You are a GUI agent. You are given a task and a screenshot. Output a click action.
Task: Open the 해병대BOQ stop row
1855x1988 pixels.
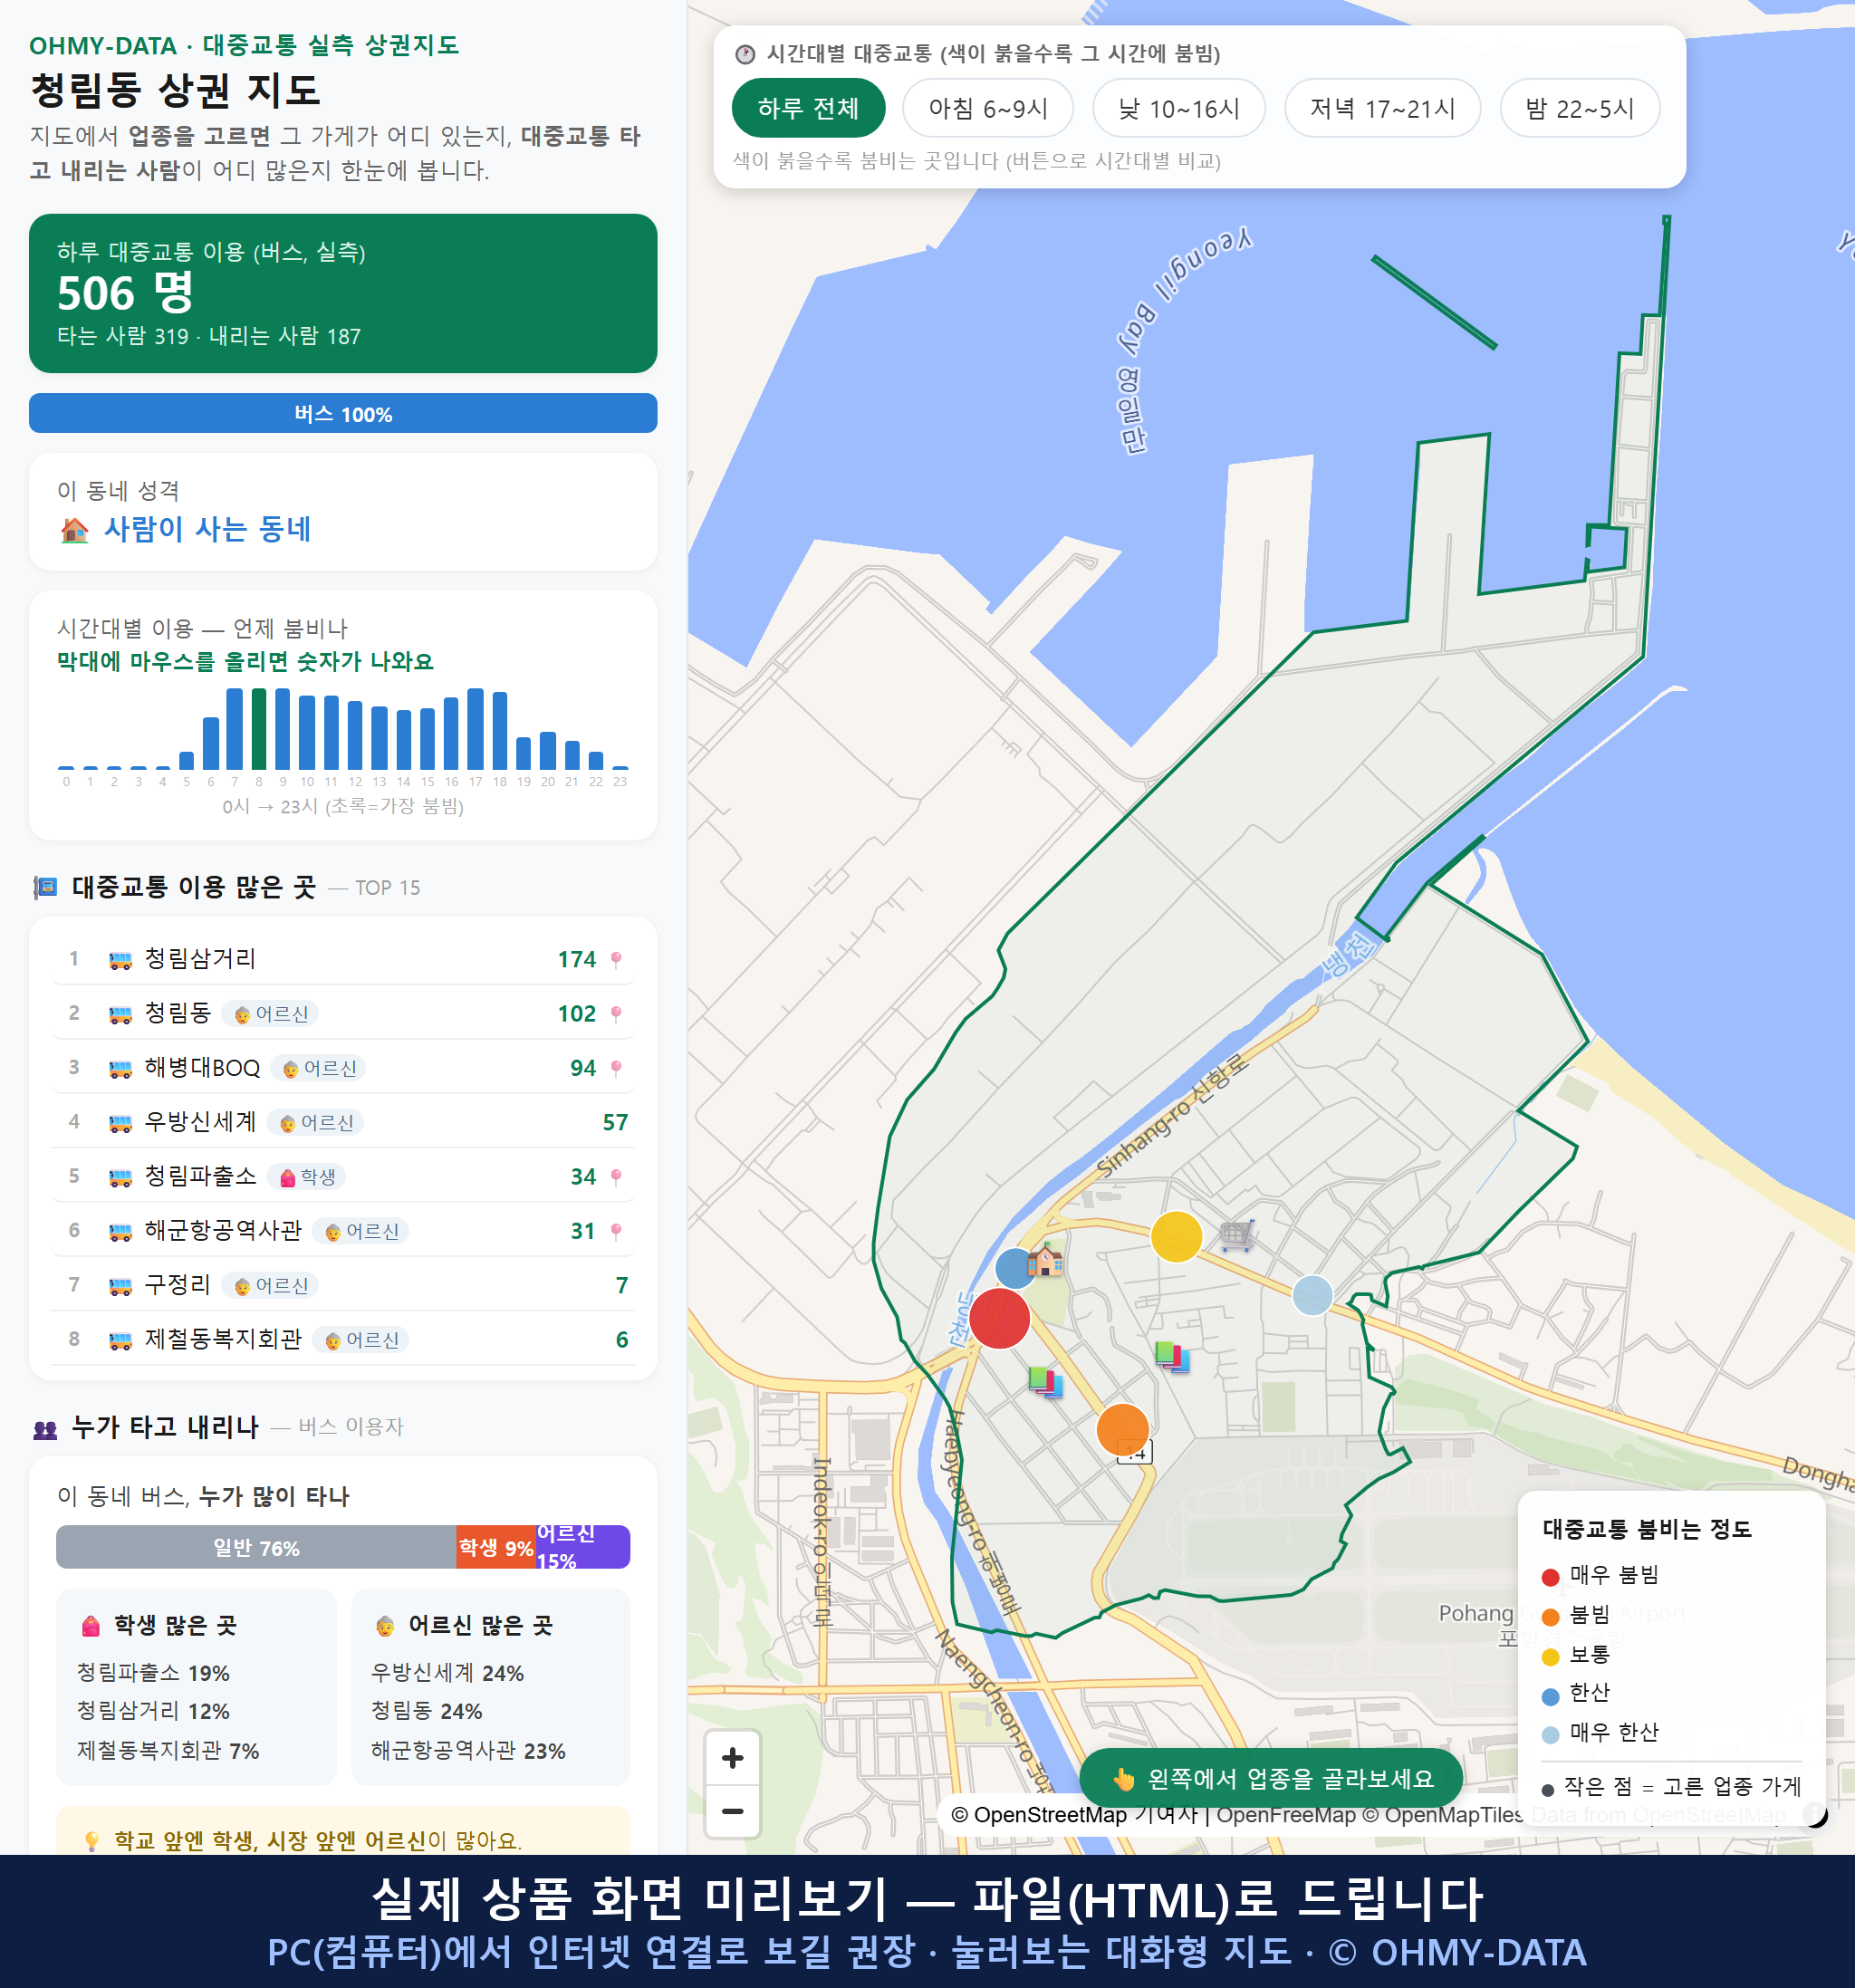click(343, 1068)
